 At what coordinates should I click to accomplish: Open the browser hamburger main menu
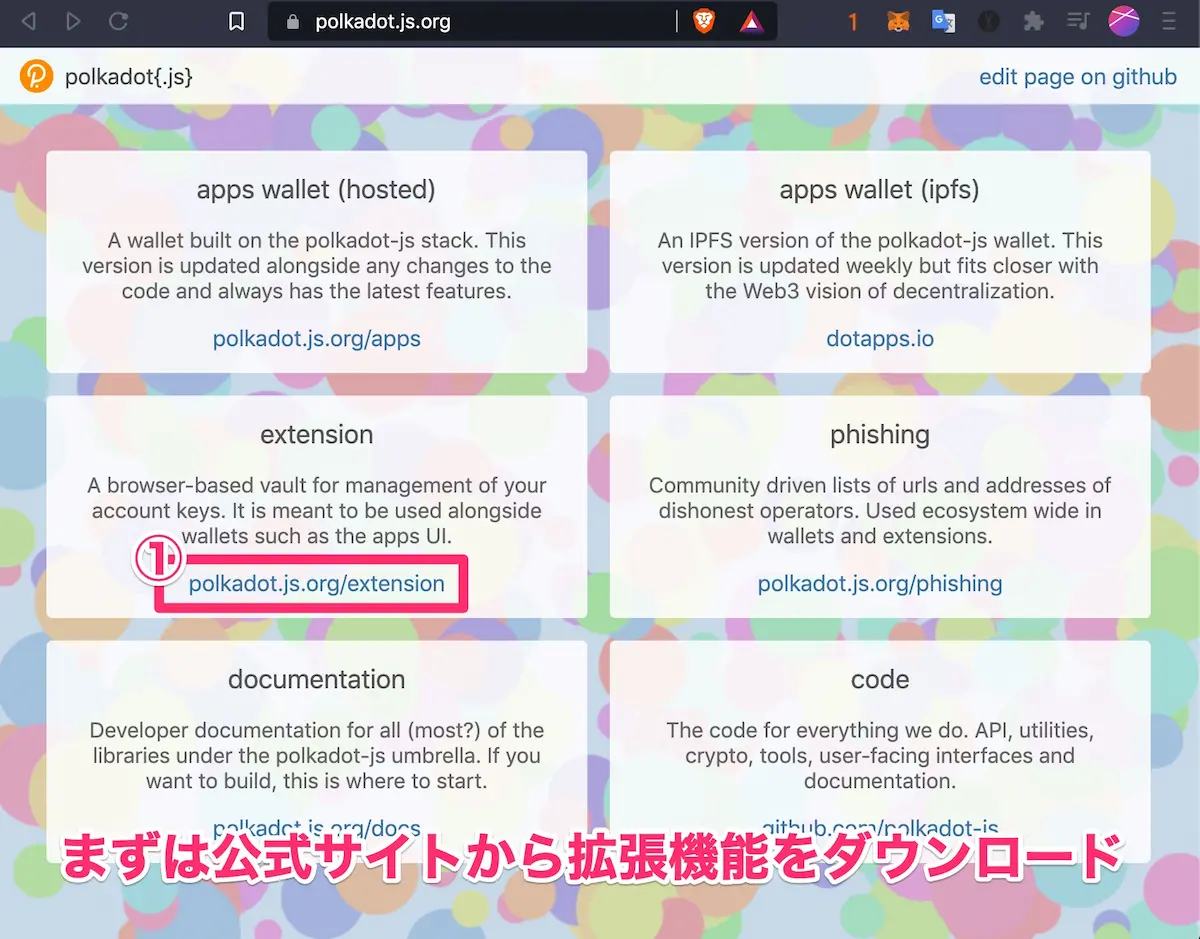pyautogui.click(x=1169, y=21)
